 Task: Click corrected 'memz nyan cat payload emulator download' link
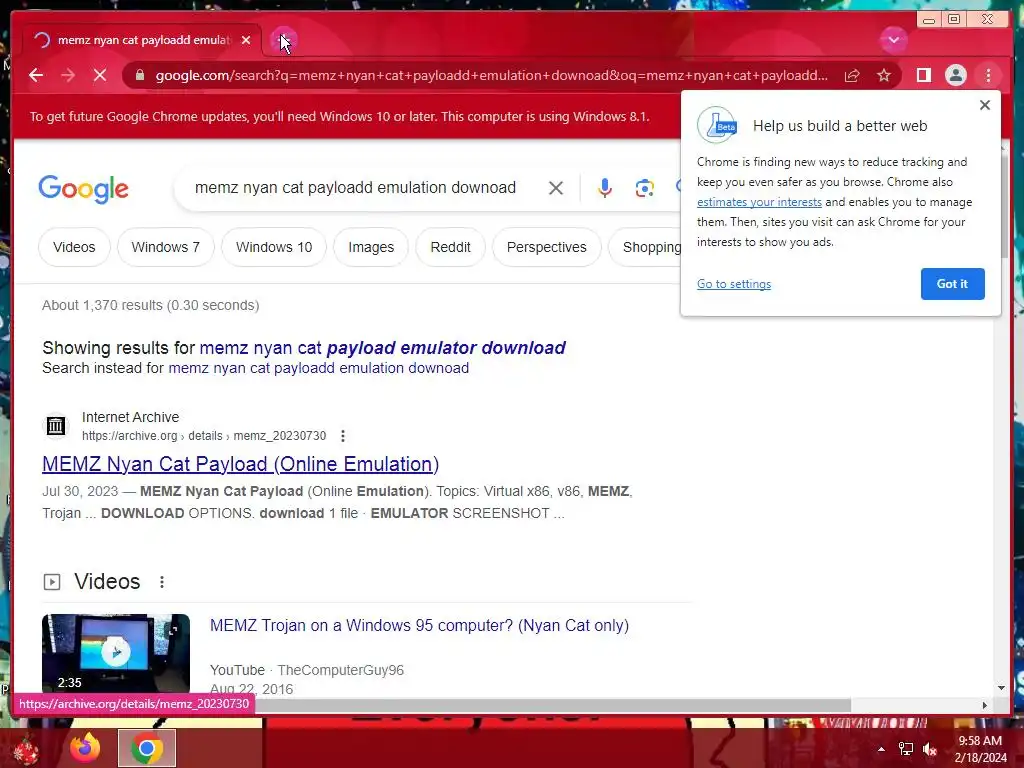382,347
